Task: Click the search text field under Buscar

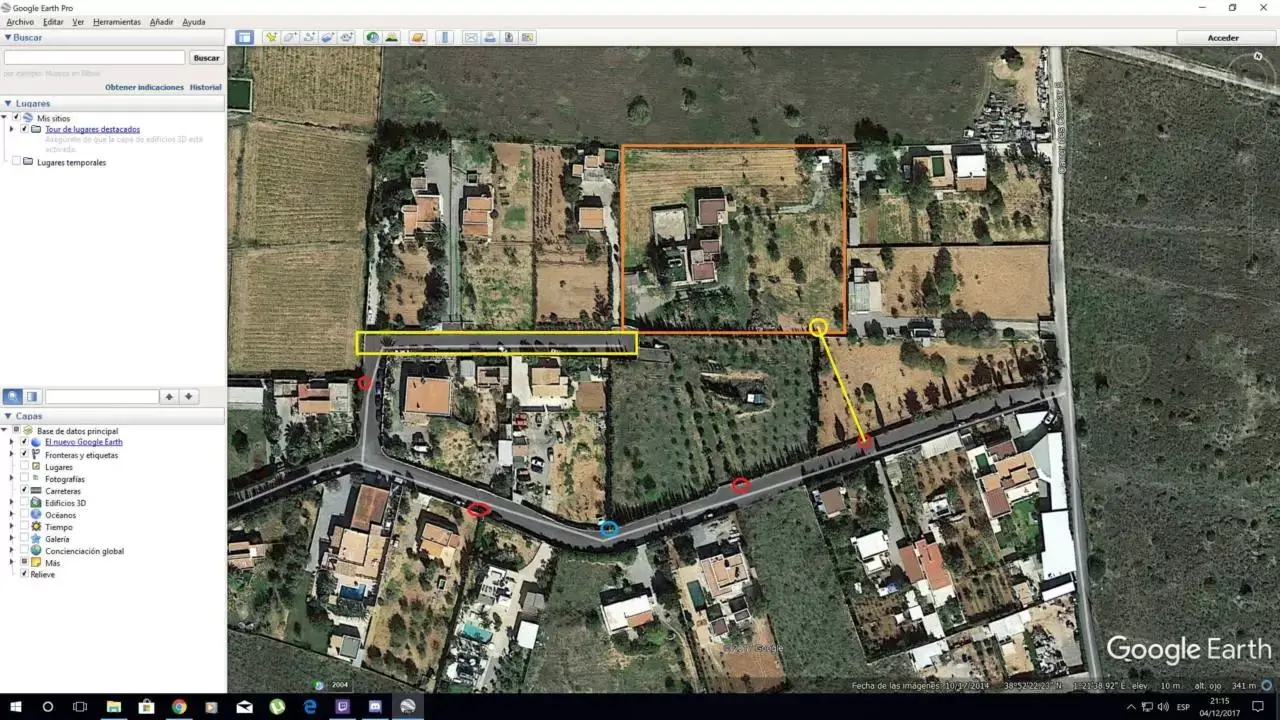Action: tap(95, 58)
